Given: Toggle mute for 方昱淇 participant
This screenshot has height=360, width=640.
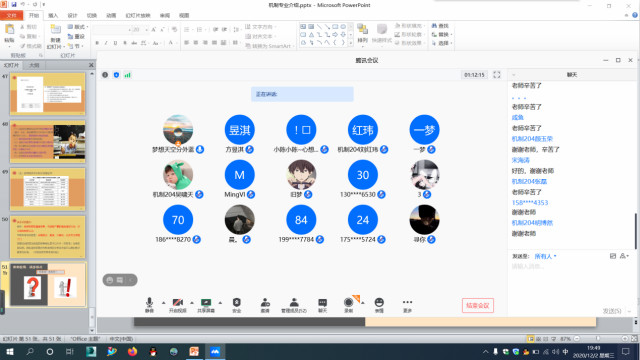Looking at the screenshot, I should [x=250, y=149].
